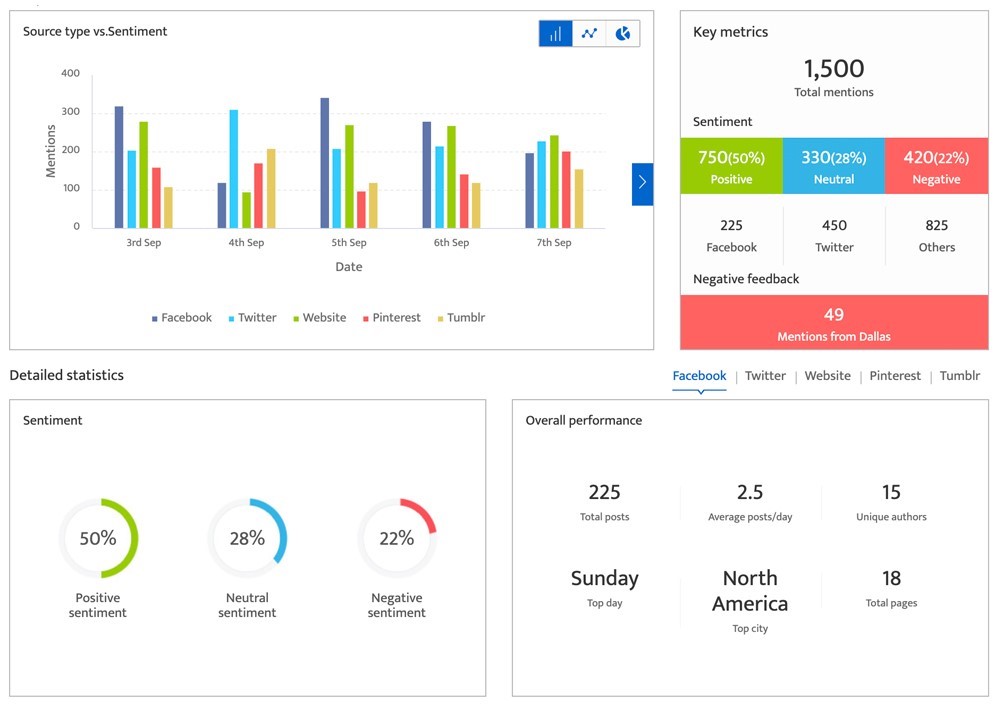Click the 450 Twitter metric

pyautogui.click(x=834, y=236)
